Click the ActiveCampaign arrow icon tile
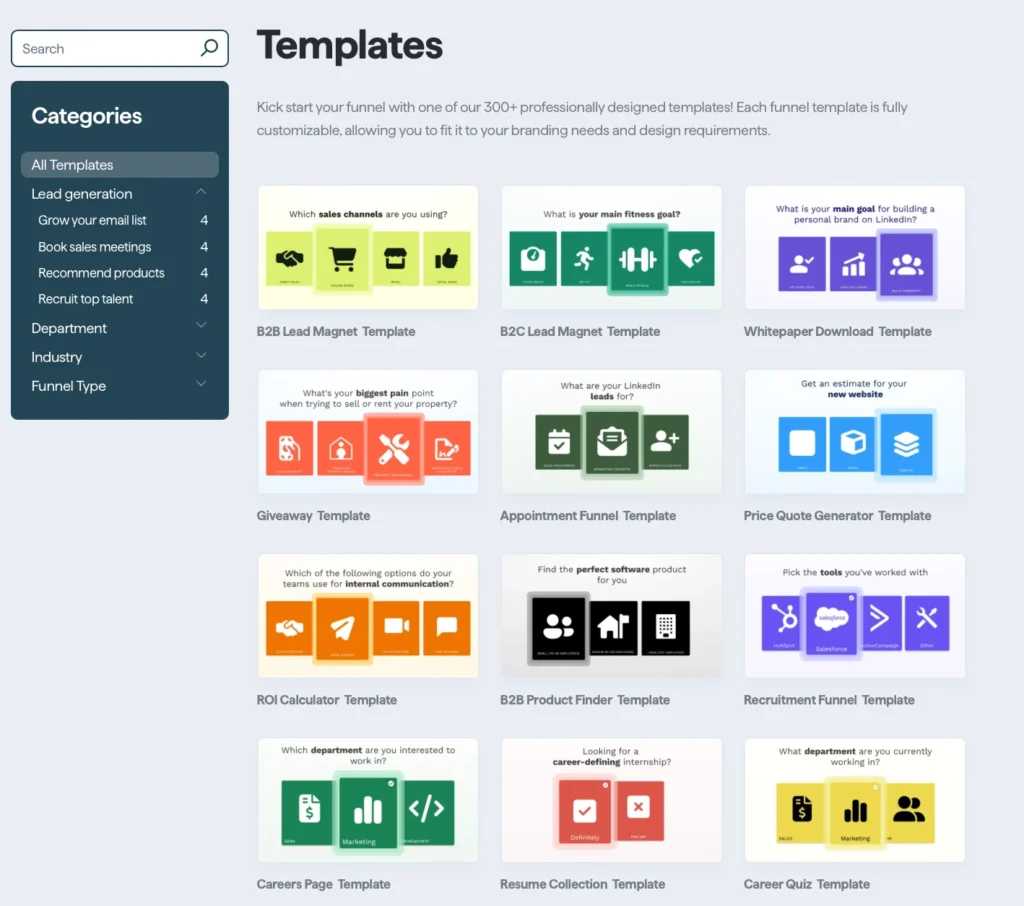Screen dimensions: 1024x906 coord(880,623)
